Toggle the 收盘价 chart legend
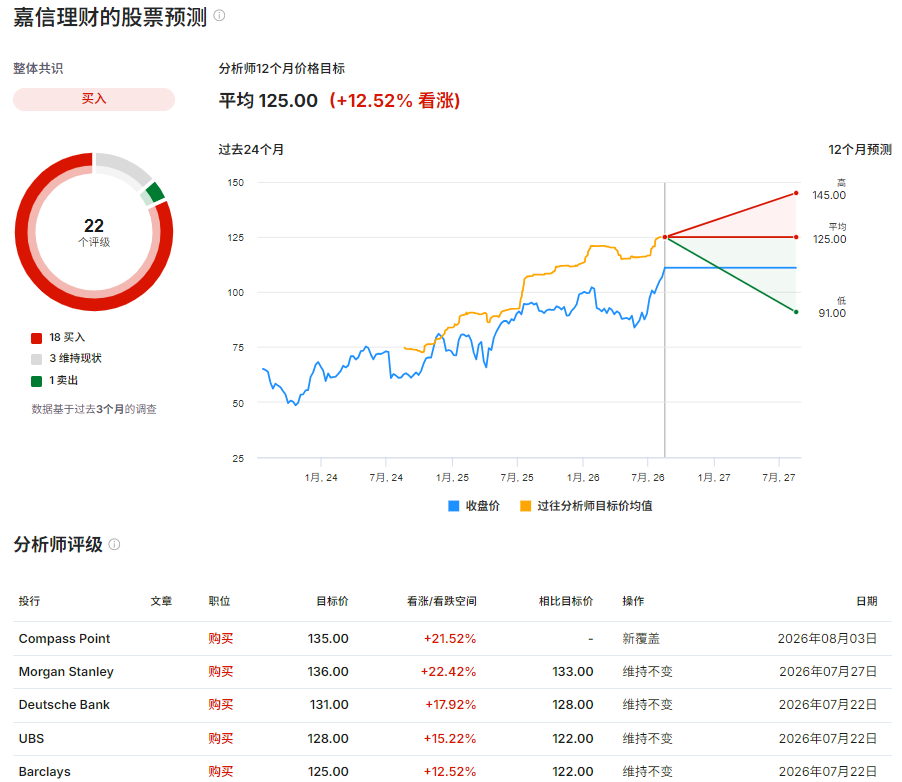 tap(474, 506)
